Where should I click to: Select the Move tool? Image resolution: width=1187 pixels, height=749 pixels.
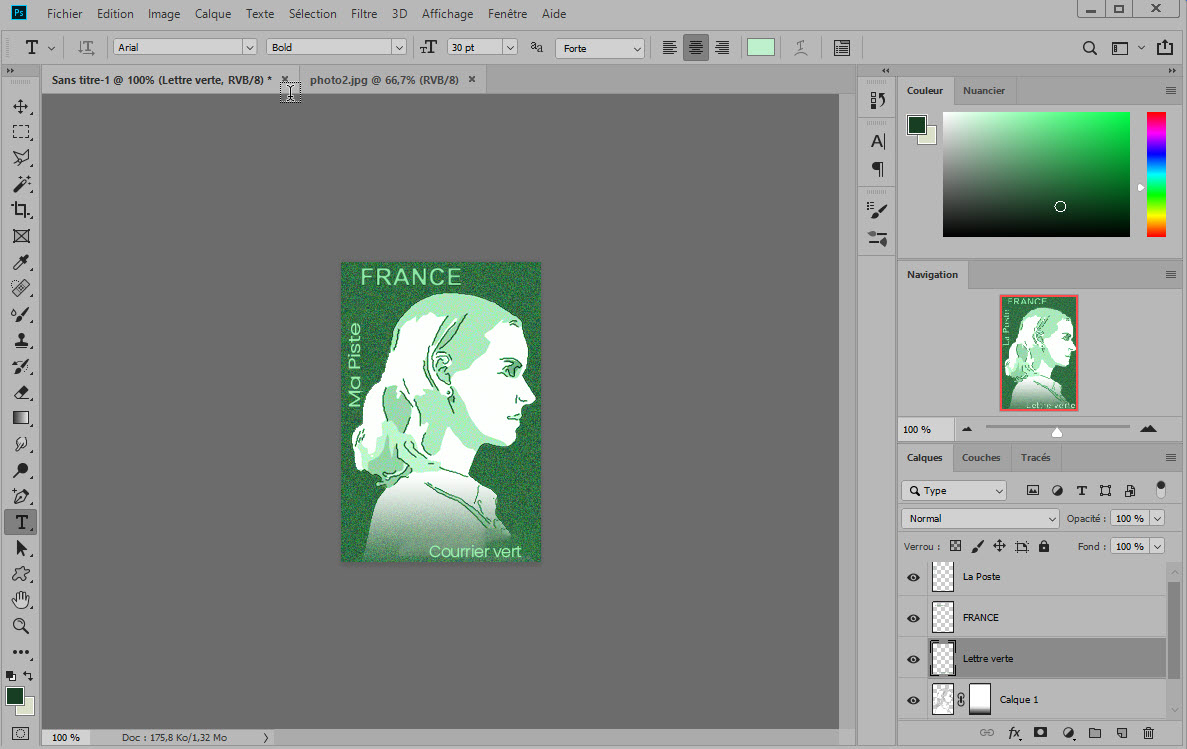(x=21, y=106)
